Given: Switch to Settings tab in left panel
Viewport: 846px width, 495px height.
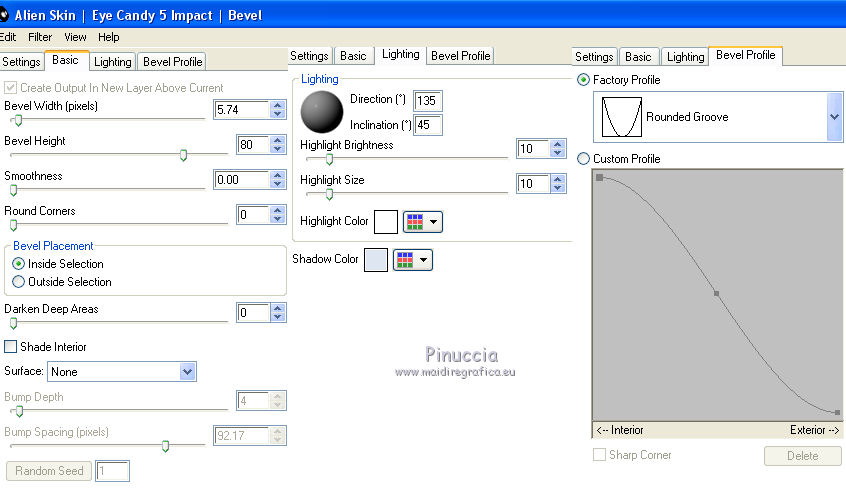Looking at the screenshot, I should tap(21, 62).
